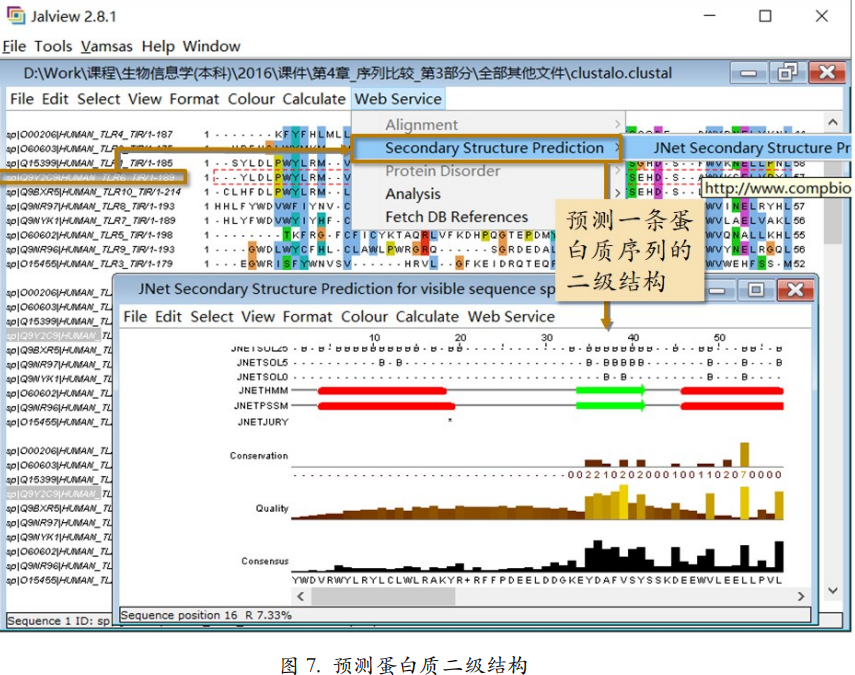Viewport: 855px width, 675px height.
Task: Click Web Service menu in clustalo.clustal window
Action: [x=398, y=99]
